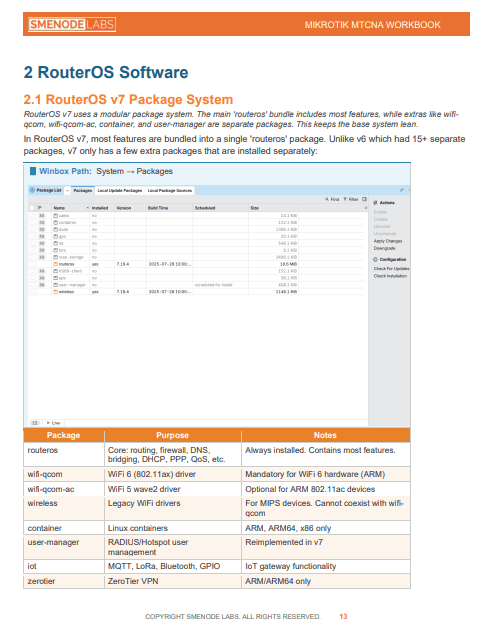Image resolution: width=494 pixels, height=644 pixels.
Task: Check the box for the gps row
Action: point(32,236)
